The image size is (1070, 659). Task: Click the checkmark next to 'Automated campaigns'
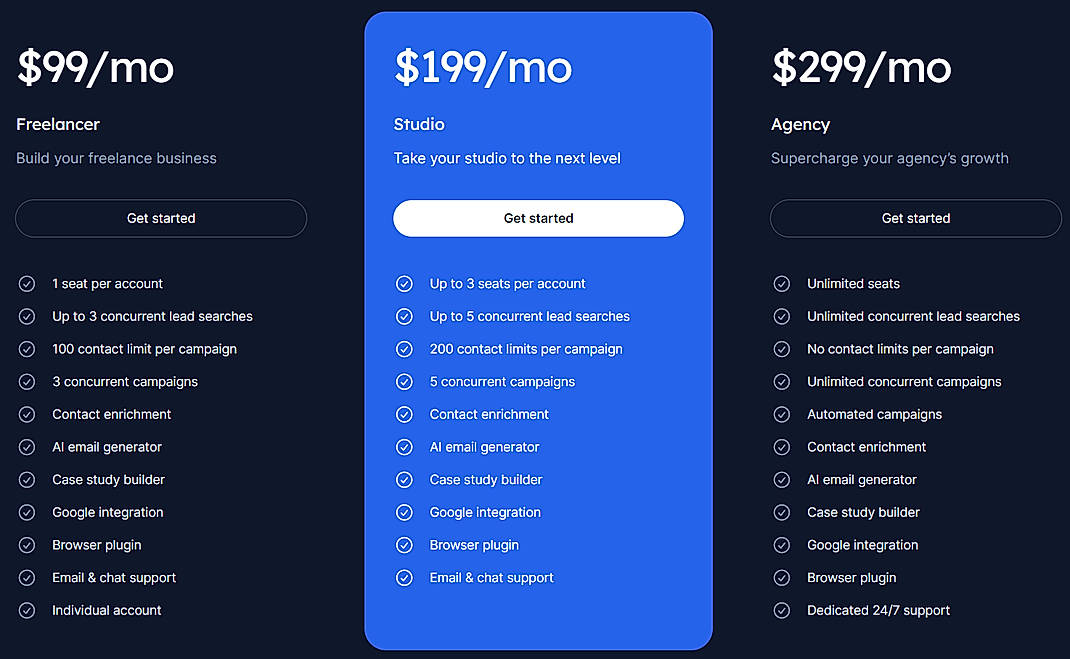pos(781,414)
